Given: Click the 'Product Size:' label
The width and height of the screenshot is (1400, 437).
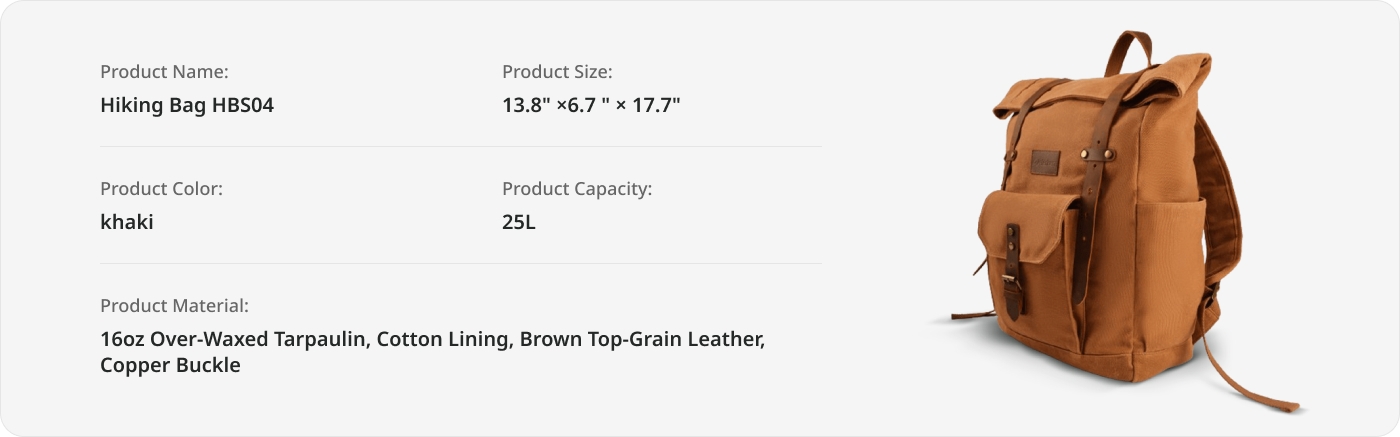Looking at the screenshot, I should pyautogui.click(x=557, y=71).
